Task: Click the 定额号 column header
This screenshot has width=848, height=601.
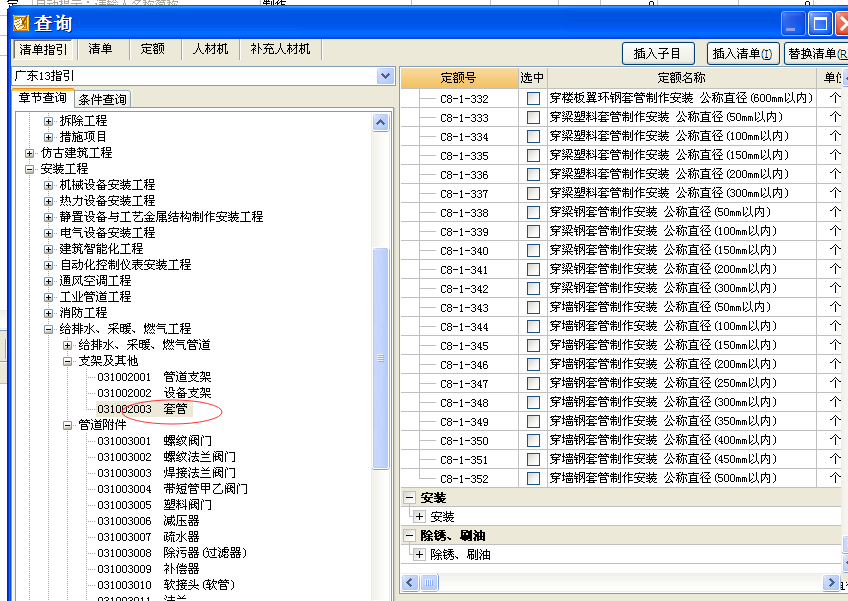Action: (459, 78)
